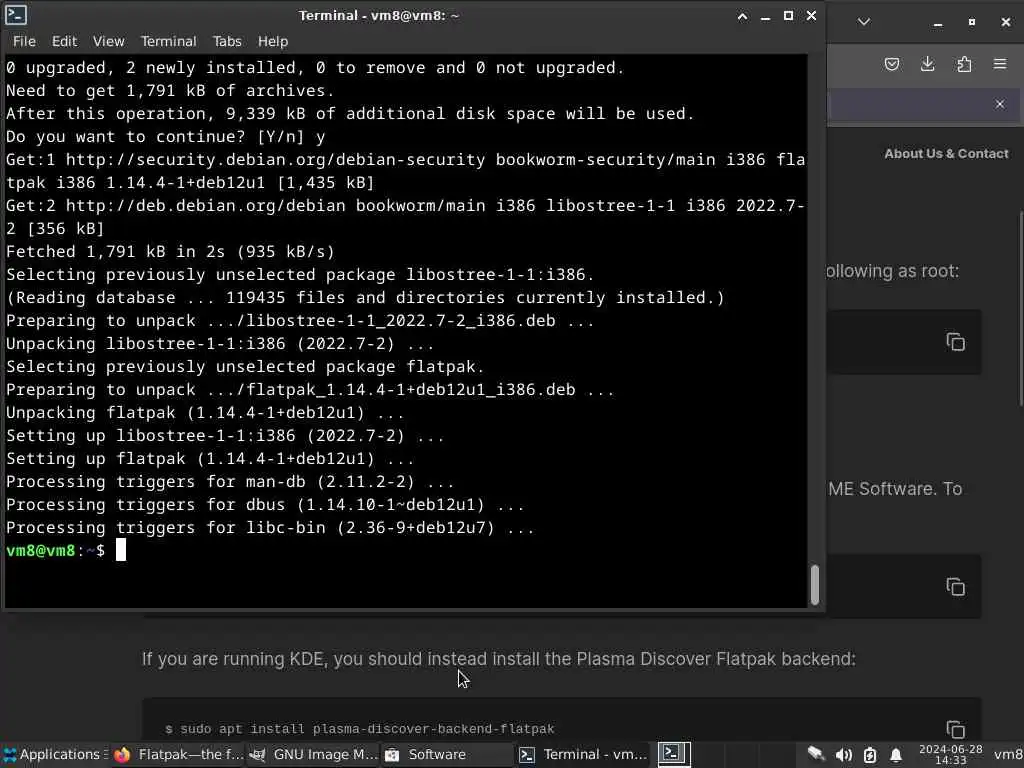Open notifications bell icon
Screen dimensions: 1024x768
tap(896, 755)
